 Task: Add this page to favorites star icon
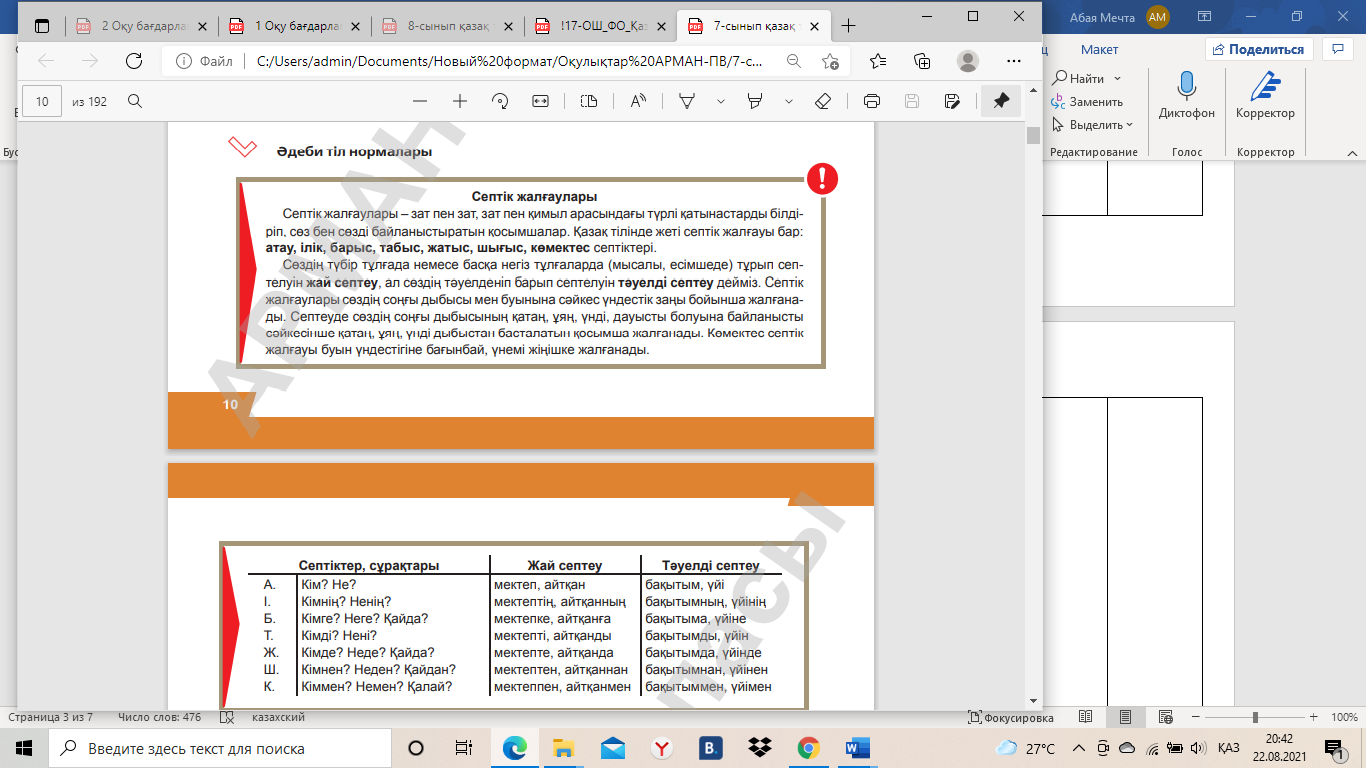[x=830, y=61]
